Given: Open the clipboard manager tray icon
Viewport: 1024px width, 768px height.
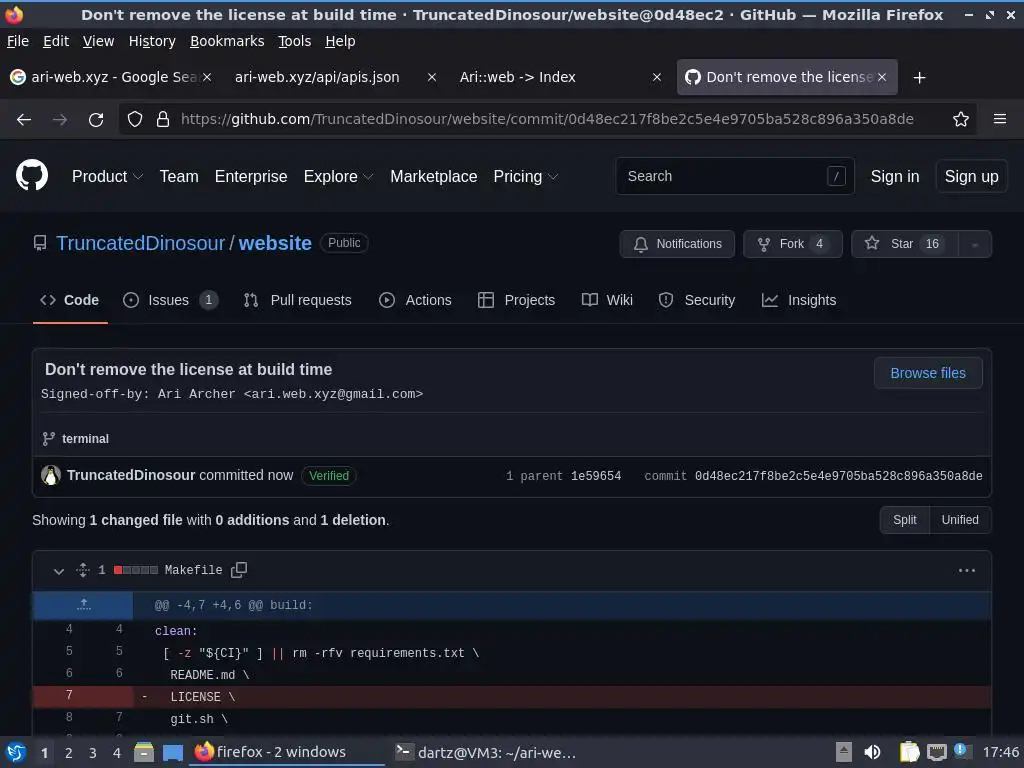Looking at the screenshot, I should click(909, 752).
